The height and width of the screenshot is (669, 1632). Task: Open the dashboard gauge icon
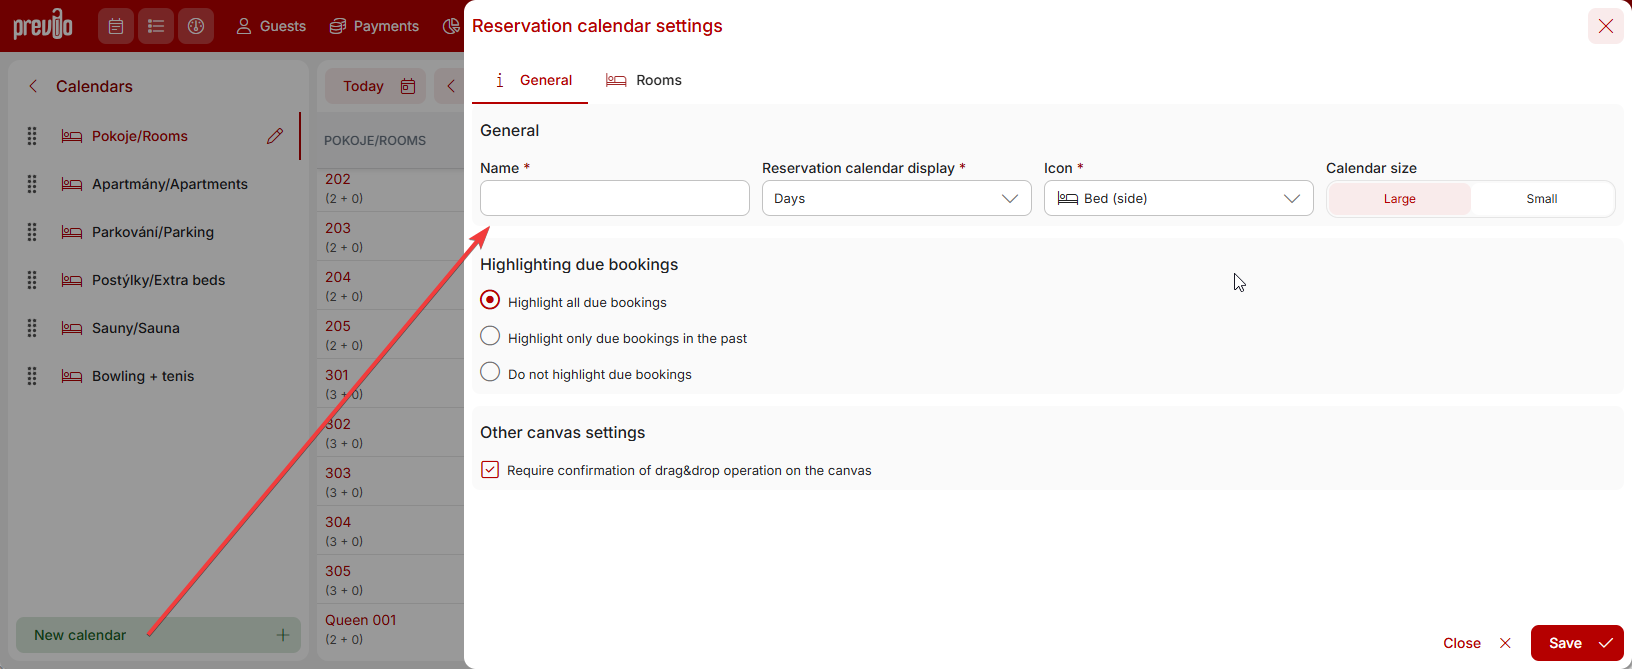(196, 26)
